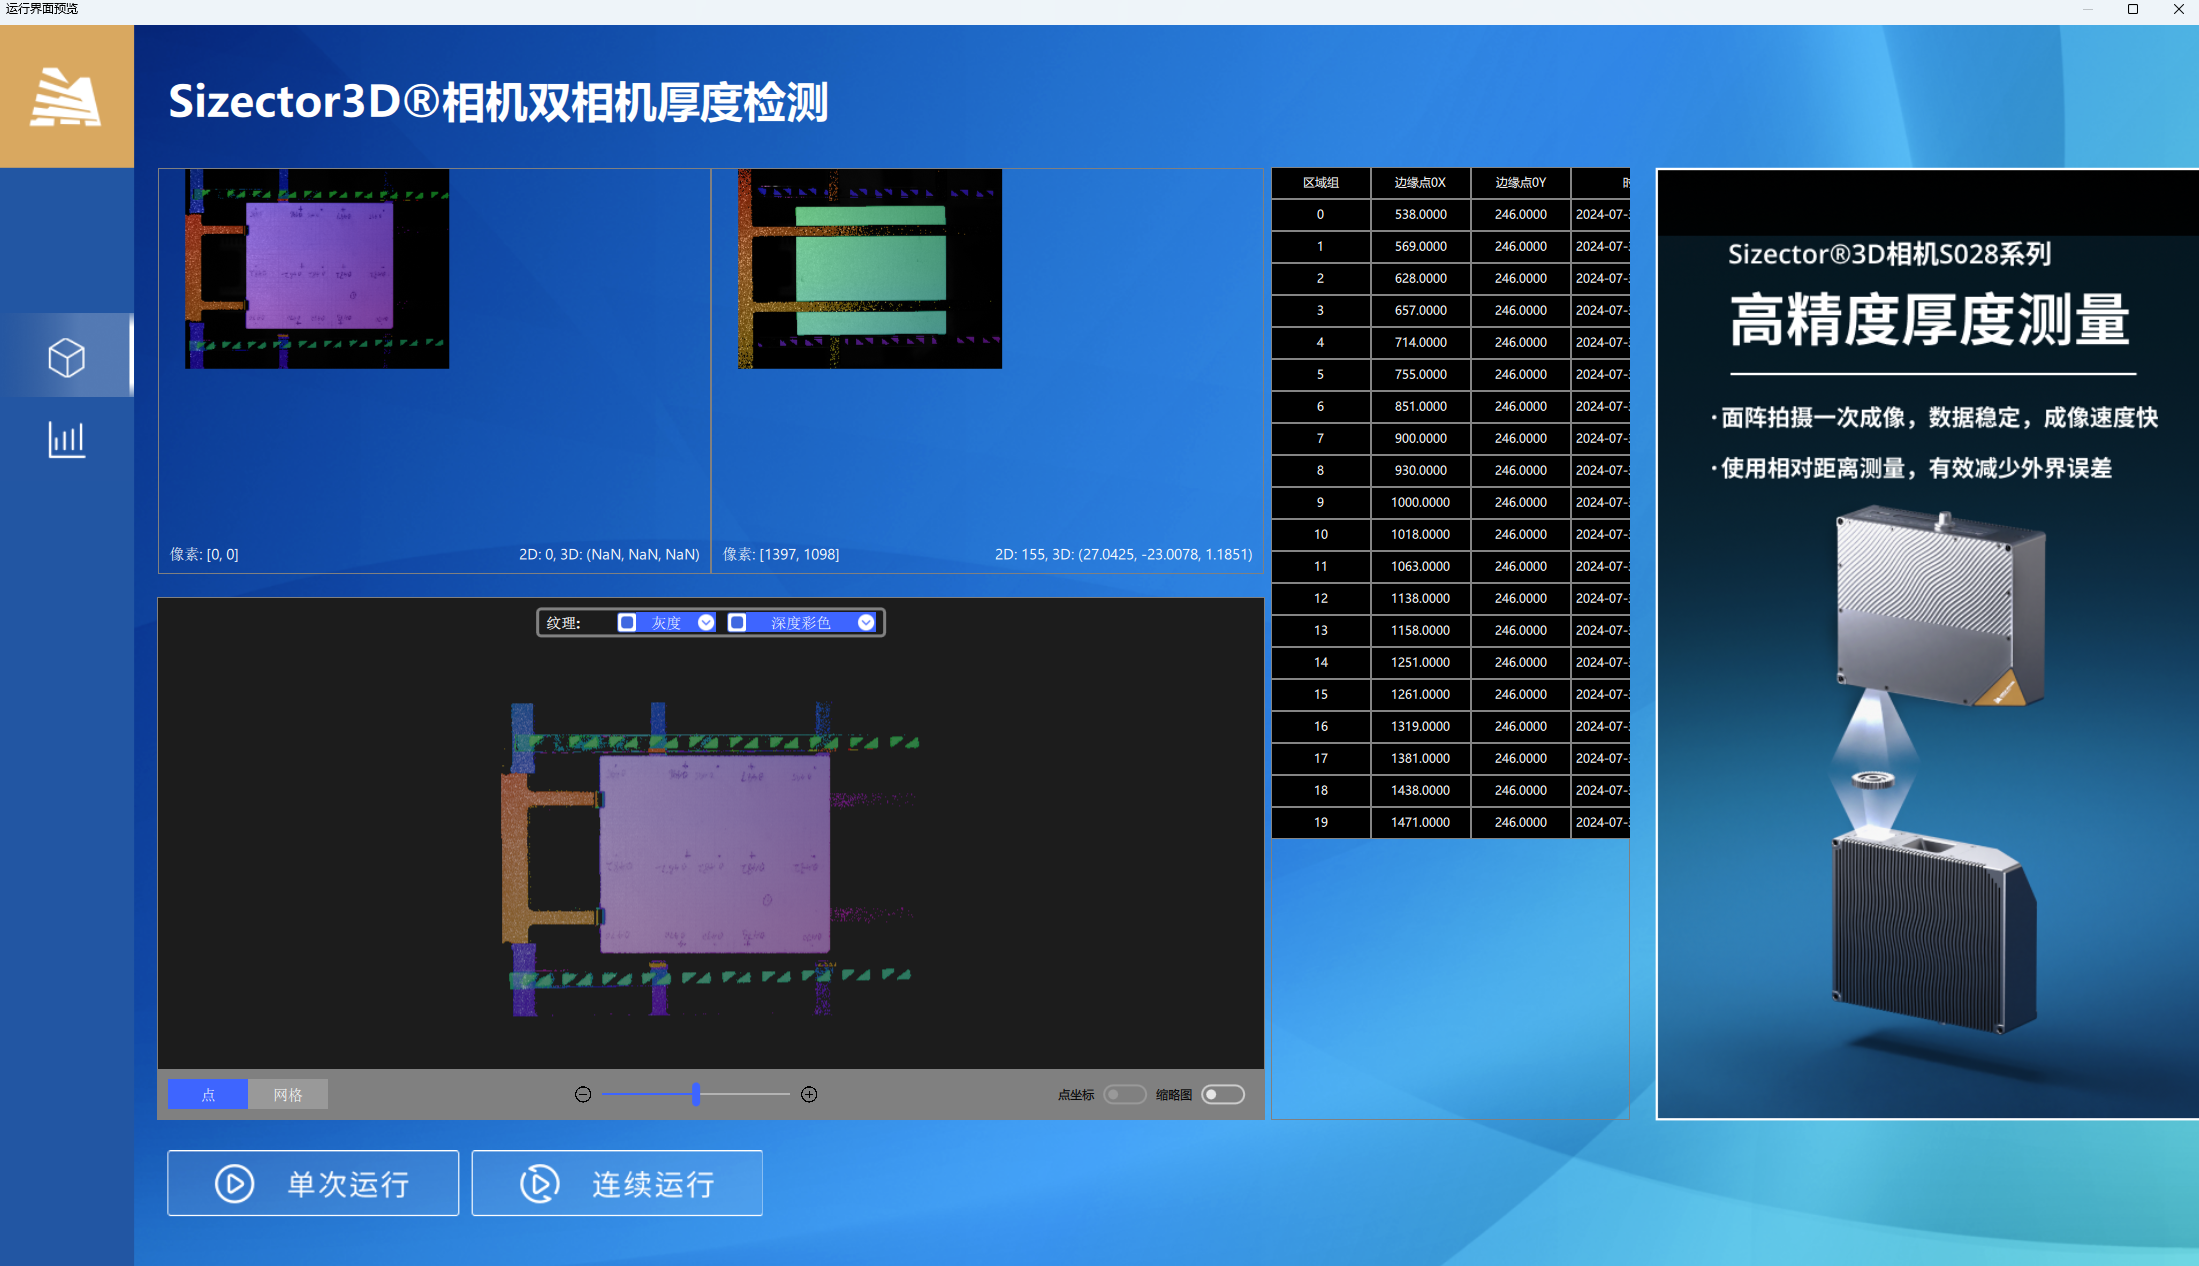The width and height of the screenshot is (2199, 1266).
Task: Click region group number 0 cell
Action: point(1321,215)
